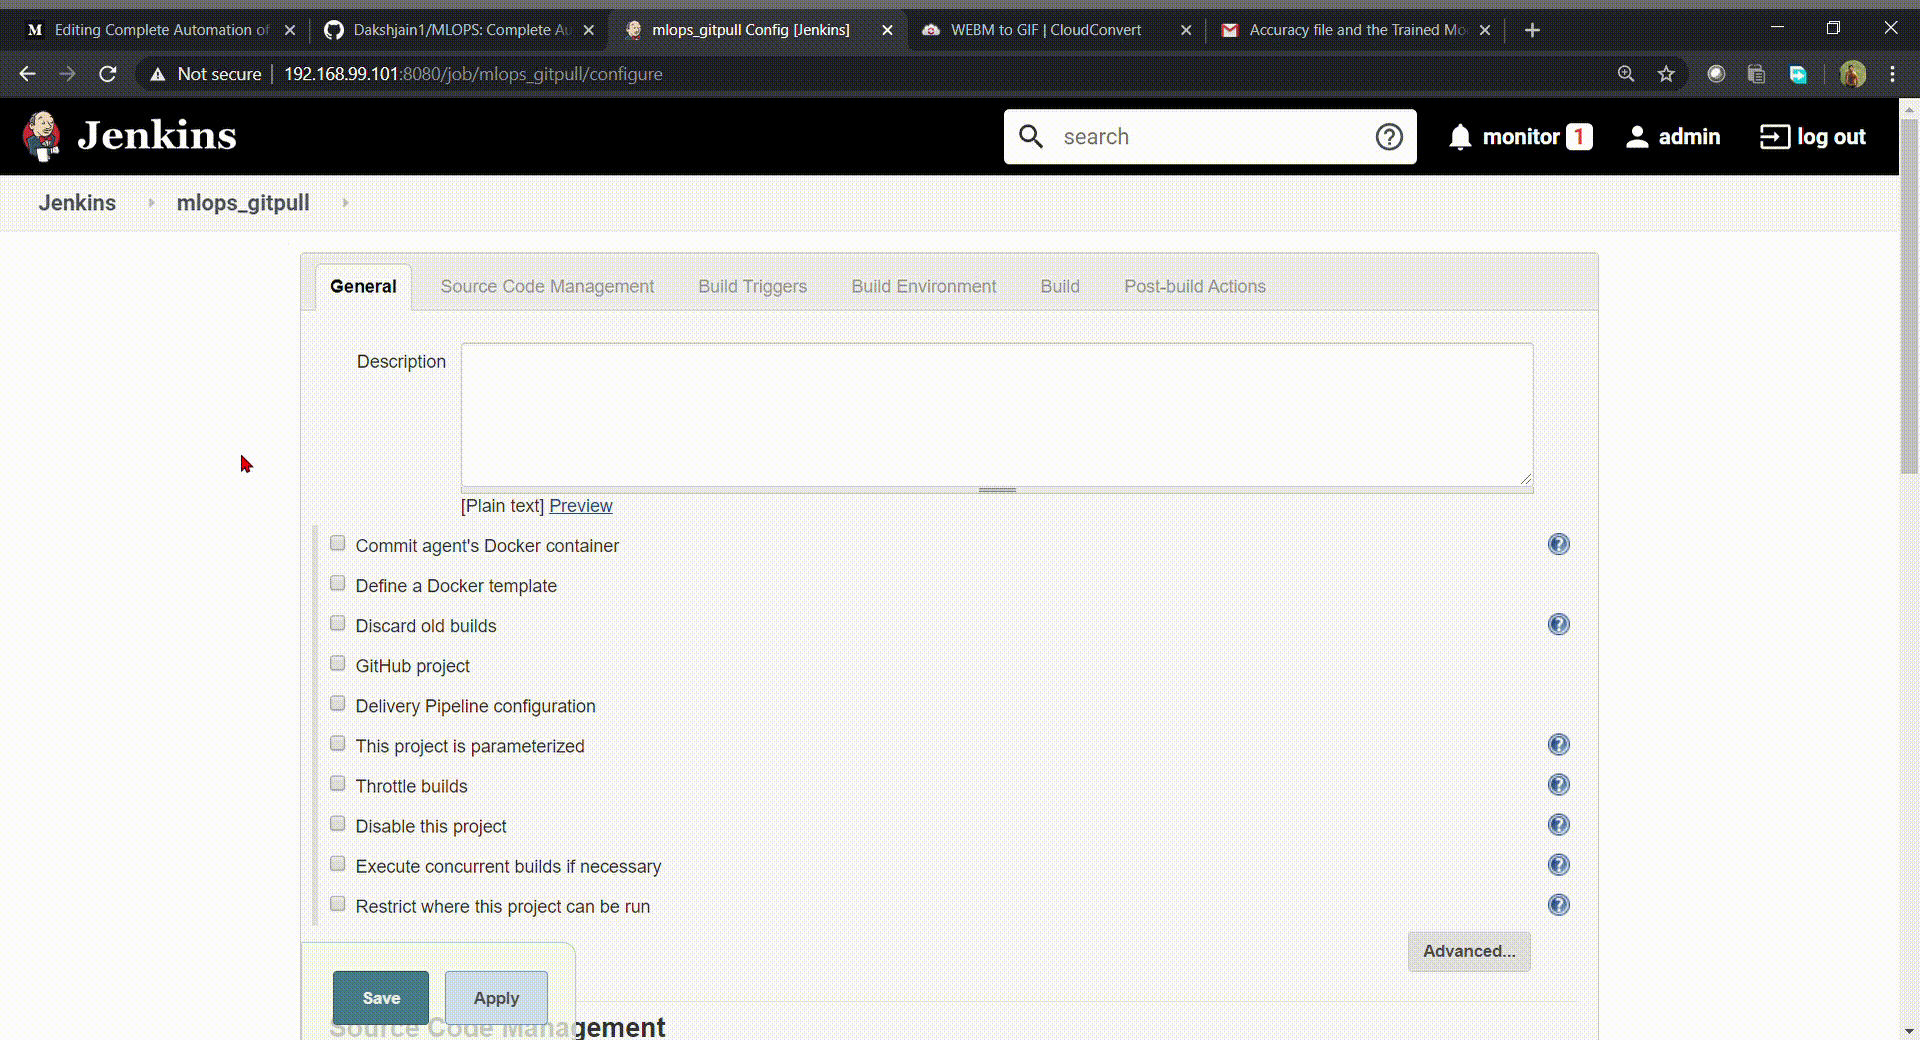Screen dimensions: 1920x1040
Task: Open the Post-build Actions tab
Action: point(1194,287)
